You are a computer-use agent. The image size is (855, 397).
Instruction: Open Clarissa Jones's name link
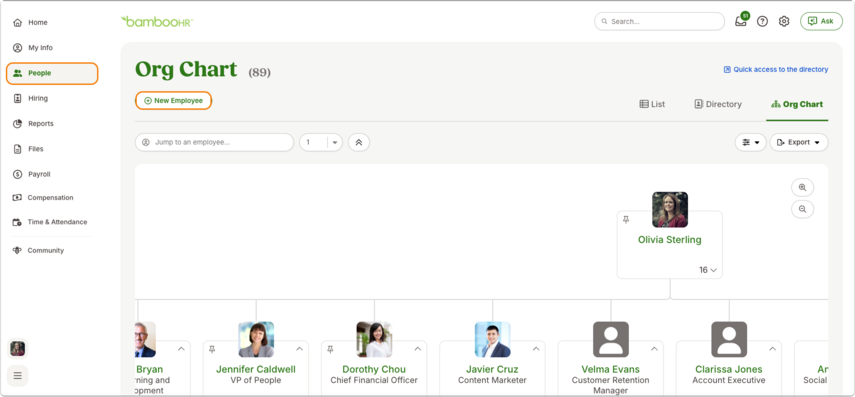[x=729, y=370]
